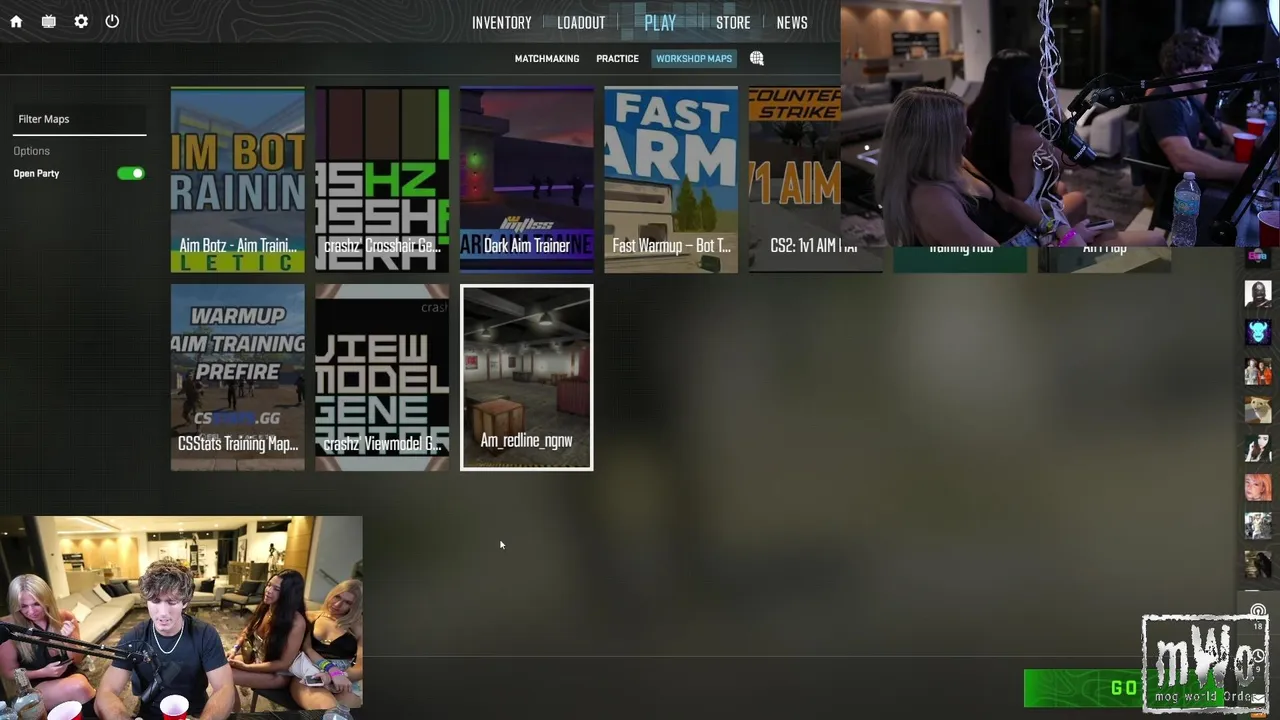This screenshot has width=1280, height=720.
Task: Select the CSStats Training Map tile
Action: tap(238, 377)
